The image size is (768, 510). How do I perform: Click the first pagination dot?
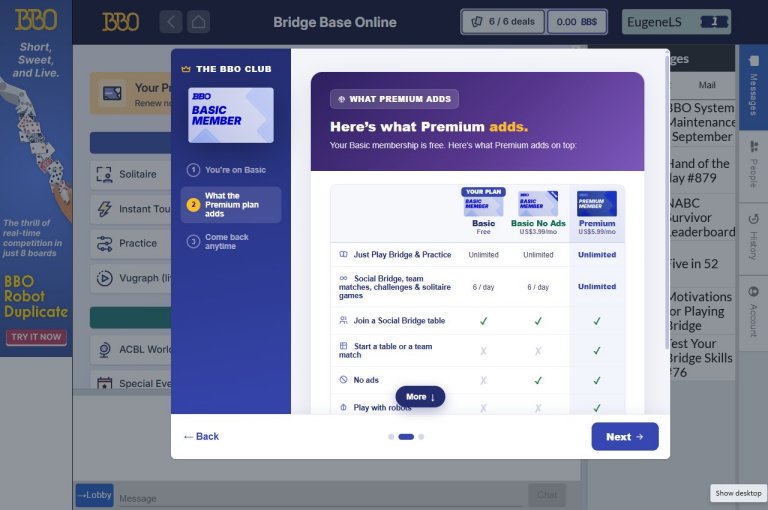click(391, 437)
